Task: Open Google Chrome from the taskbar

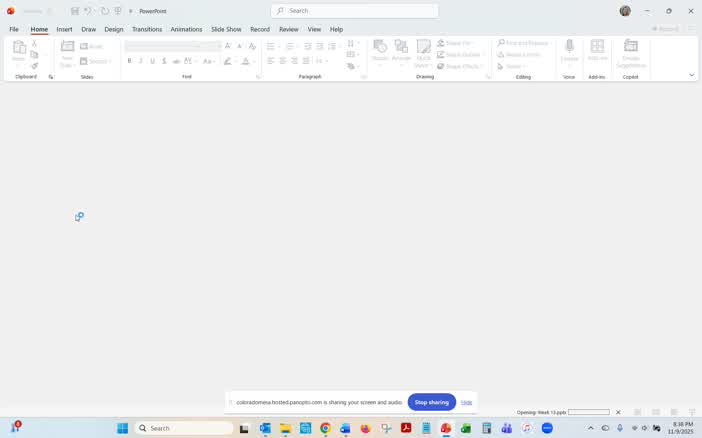Action: [325, 428]
